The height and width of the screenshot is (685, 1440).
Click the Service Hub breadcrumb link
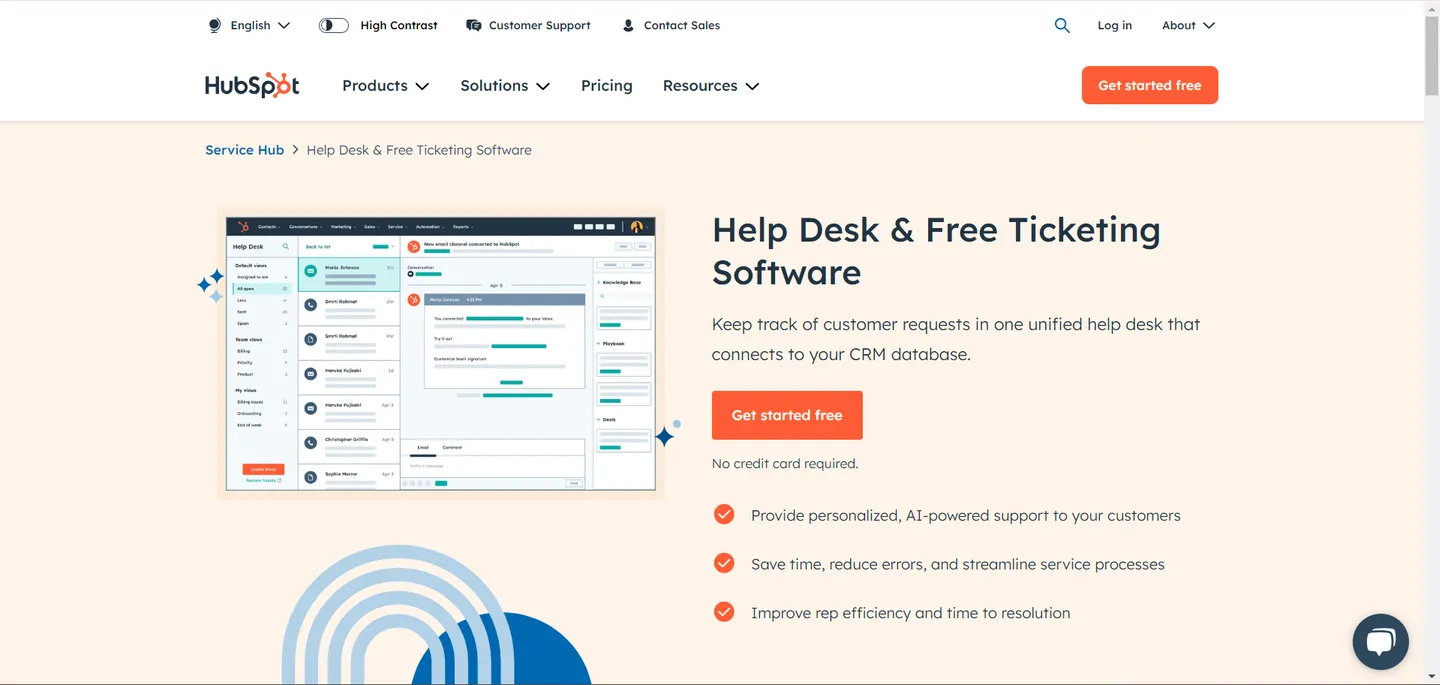pyautogui.click(x=245, y=150)
